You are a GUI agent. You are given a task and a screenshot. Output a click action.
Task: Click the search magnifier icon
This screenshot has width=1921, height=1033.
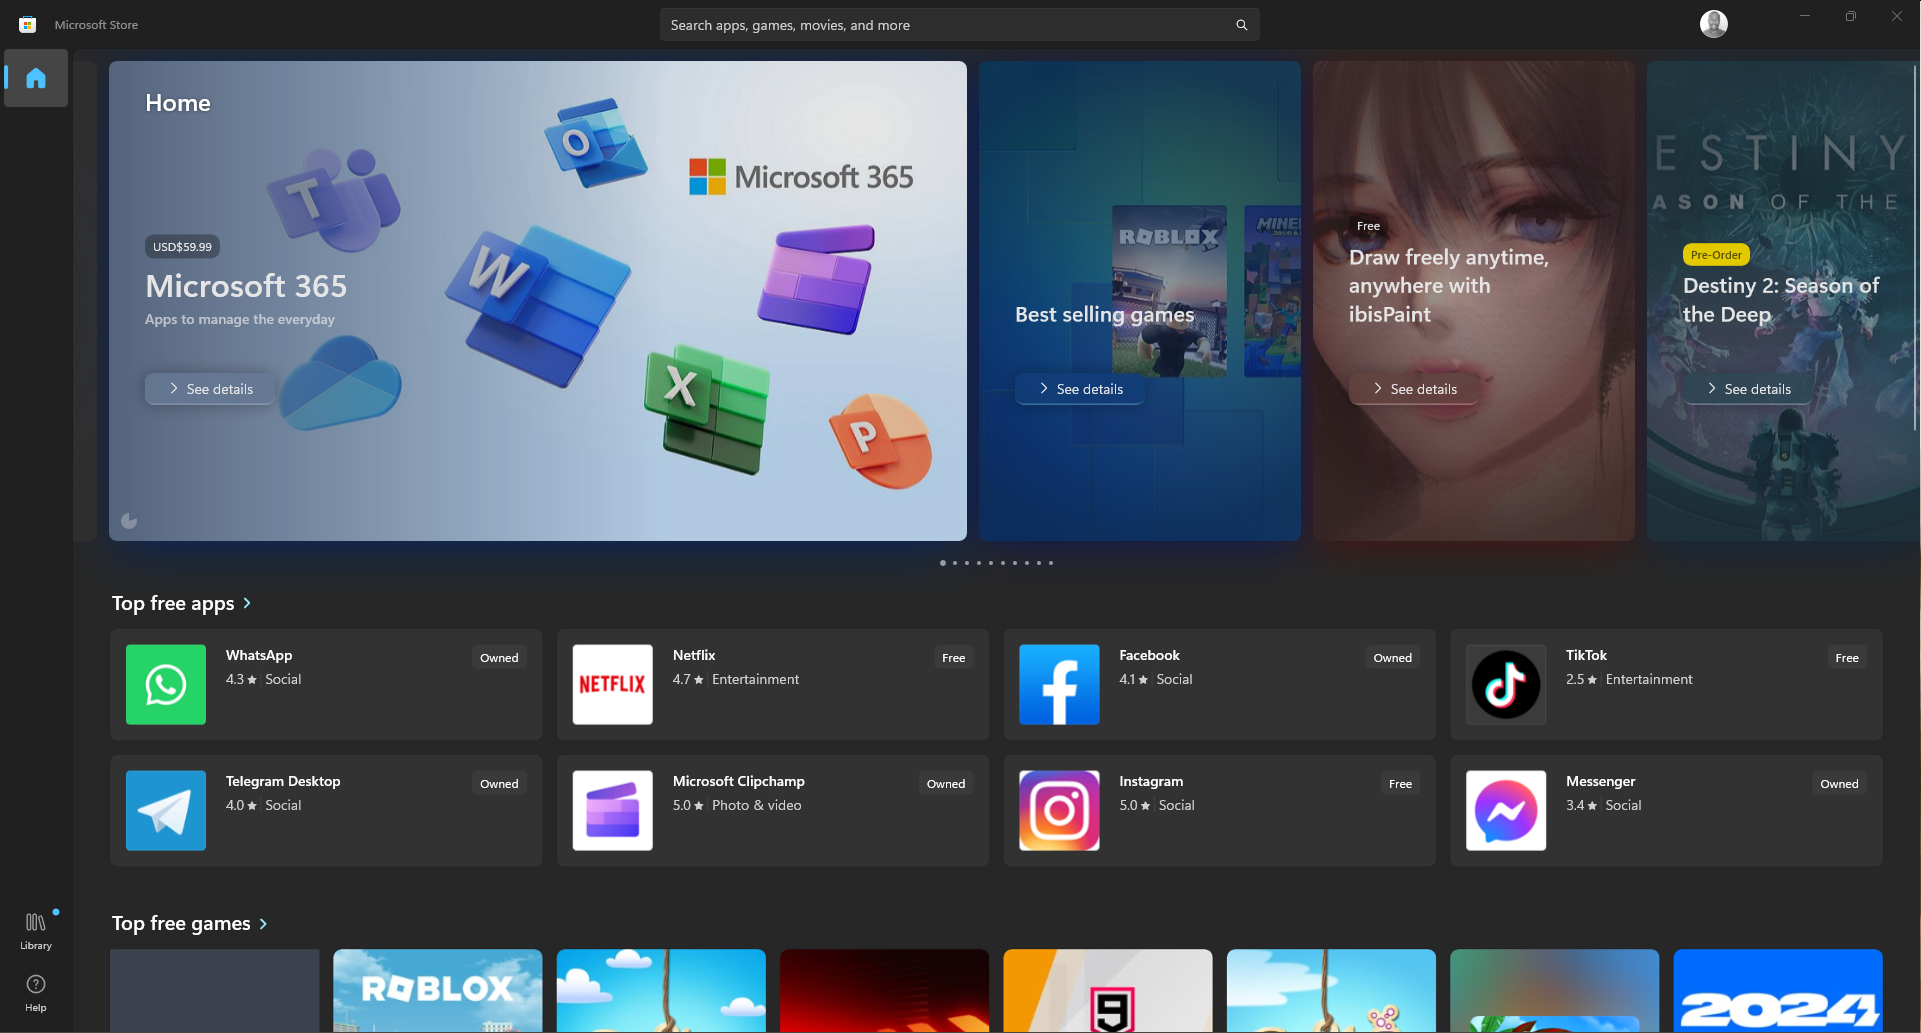(x=1241, y=25)
